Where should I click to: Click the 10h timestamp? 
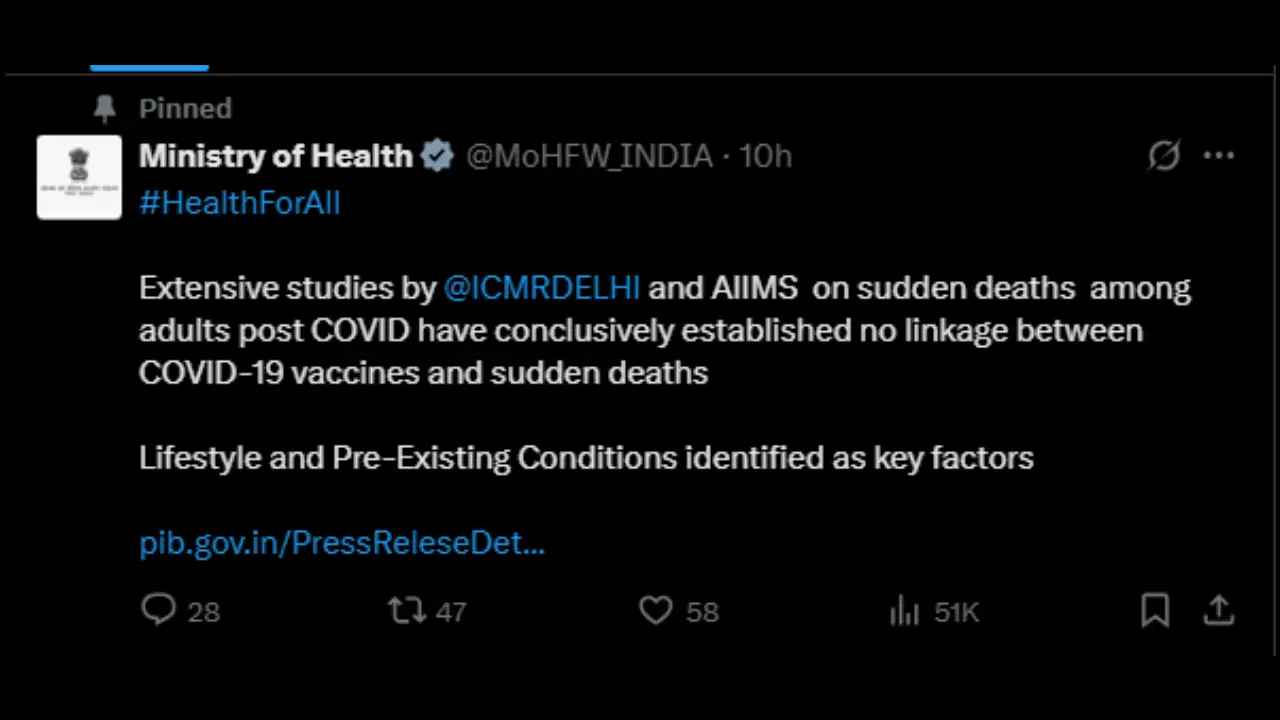click(765, 156)
